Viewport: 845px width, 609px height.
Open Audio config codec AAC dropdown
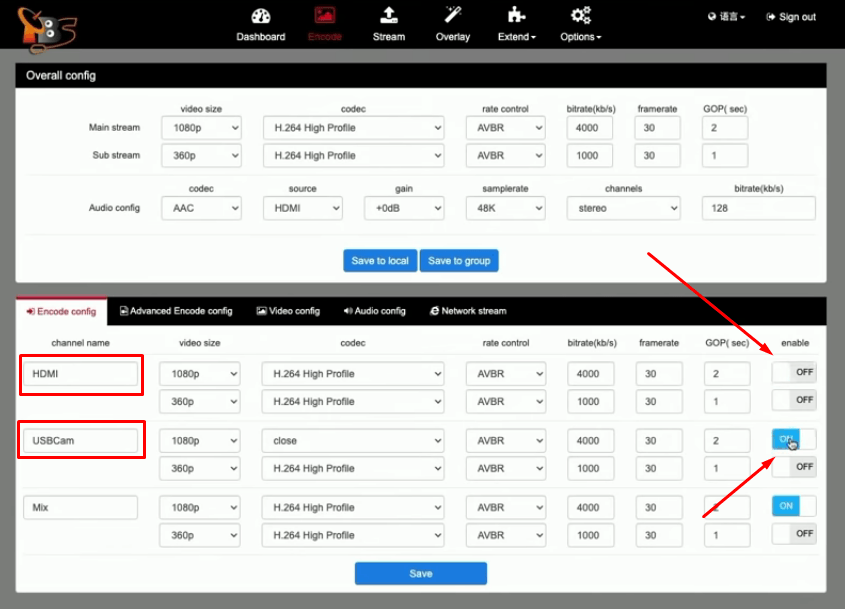(201, 209)
